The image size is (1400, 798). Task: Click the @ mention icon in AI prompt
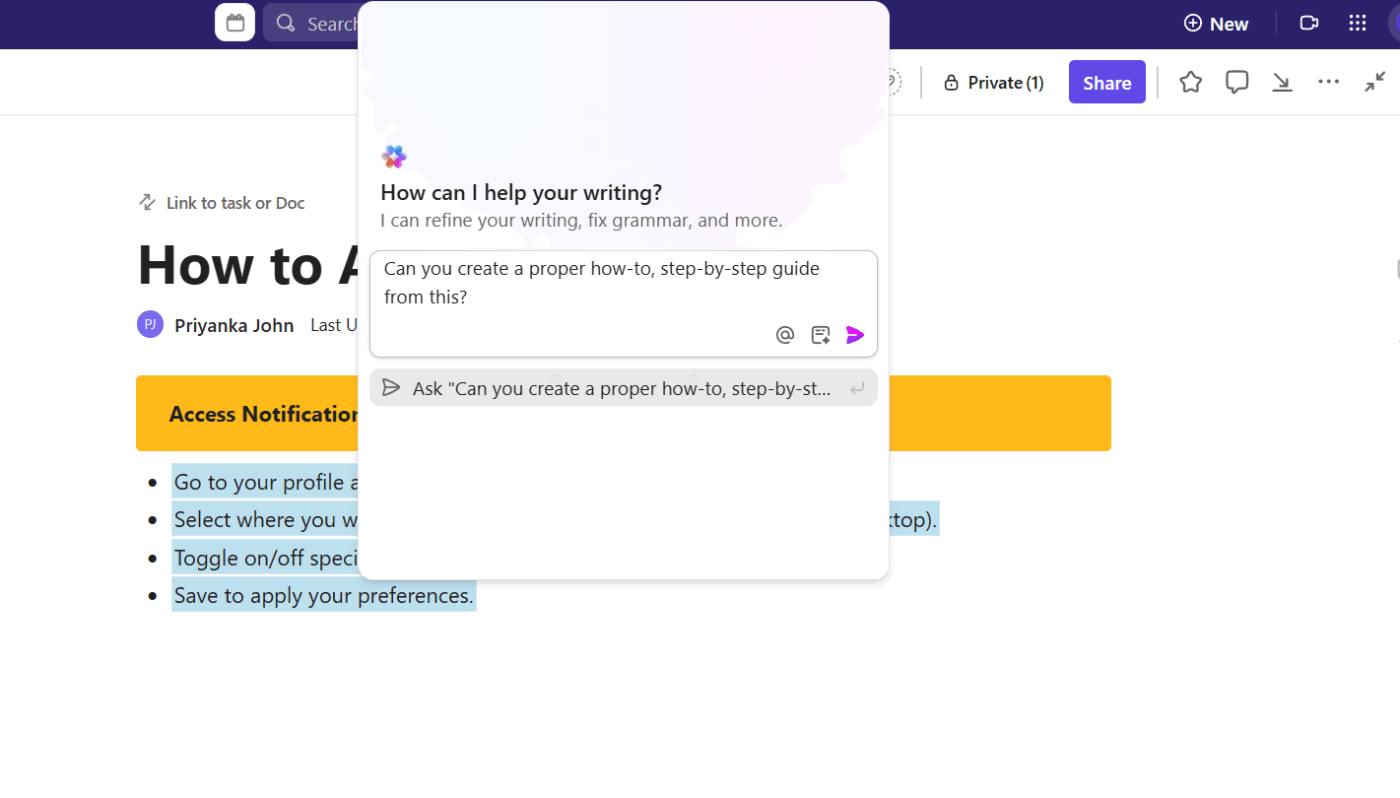click(x=785, y=334)
